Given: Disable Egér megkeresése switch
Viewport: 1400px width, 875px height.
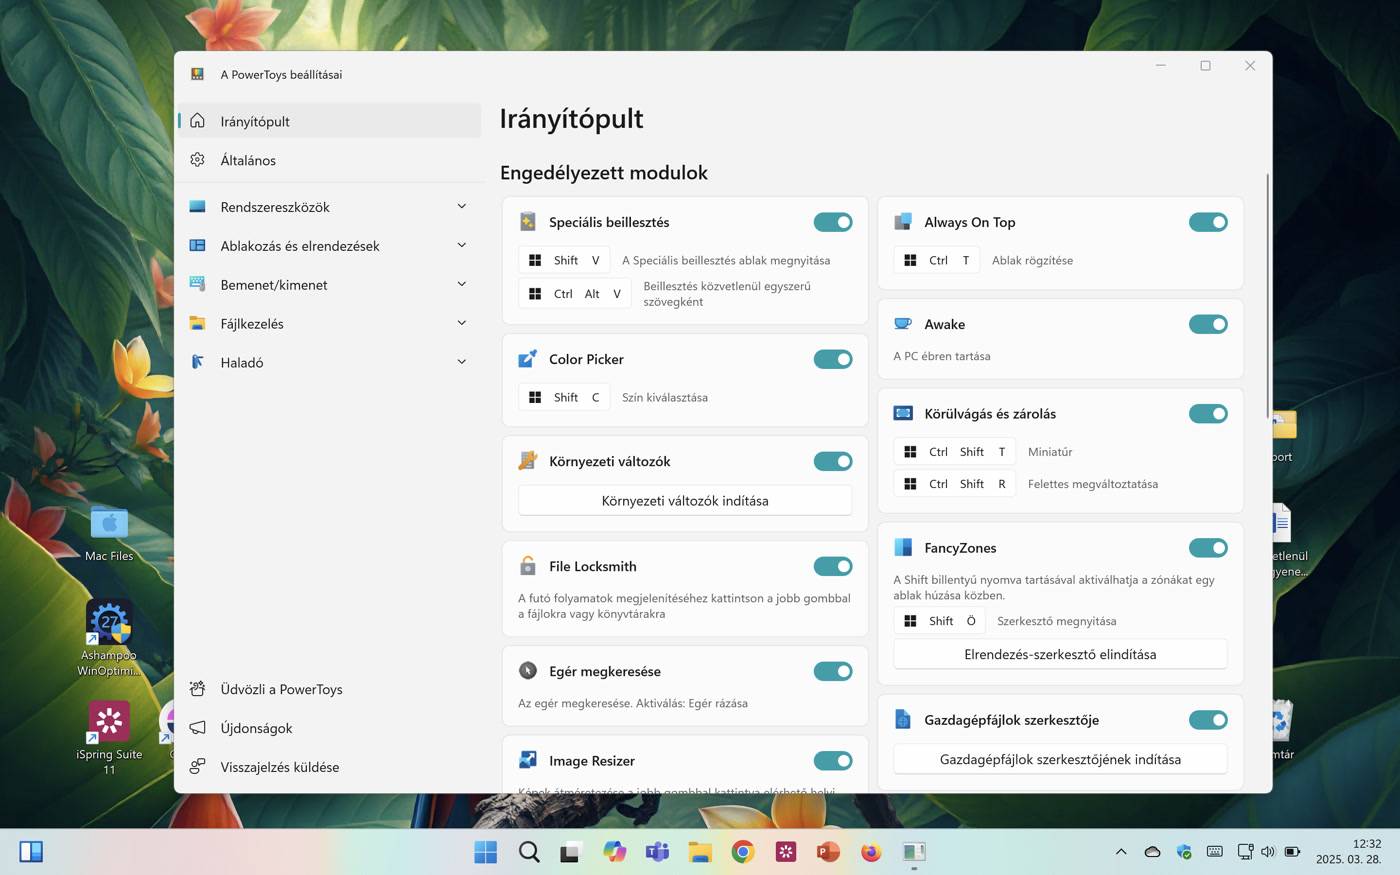Looking at the screenshot, I should (833, 671).
